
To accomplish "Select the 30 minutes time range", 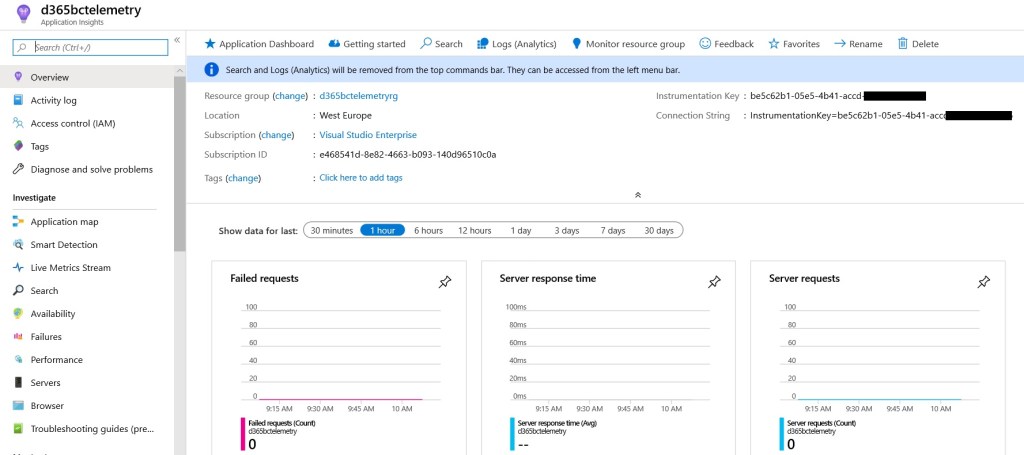I will pos(332,230).
